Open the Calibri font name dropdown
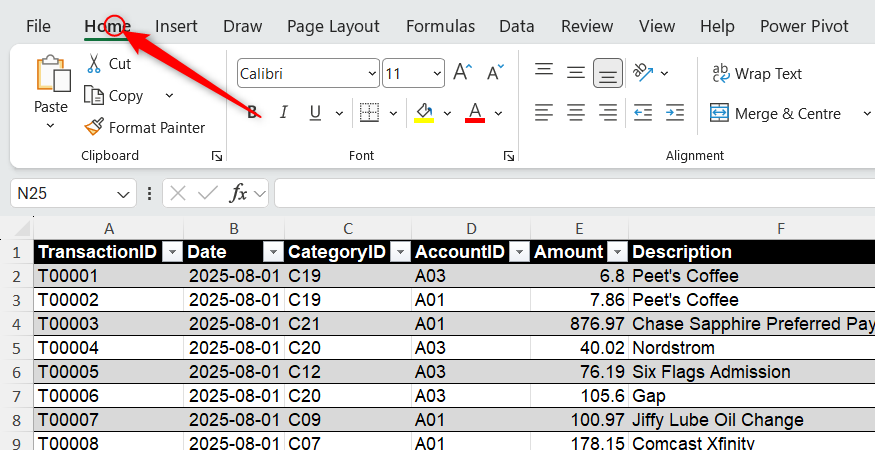Image resolution: width=875 pixels, height=450 pixels. tap(373, 73)
